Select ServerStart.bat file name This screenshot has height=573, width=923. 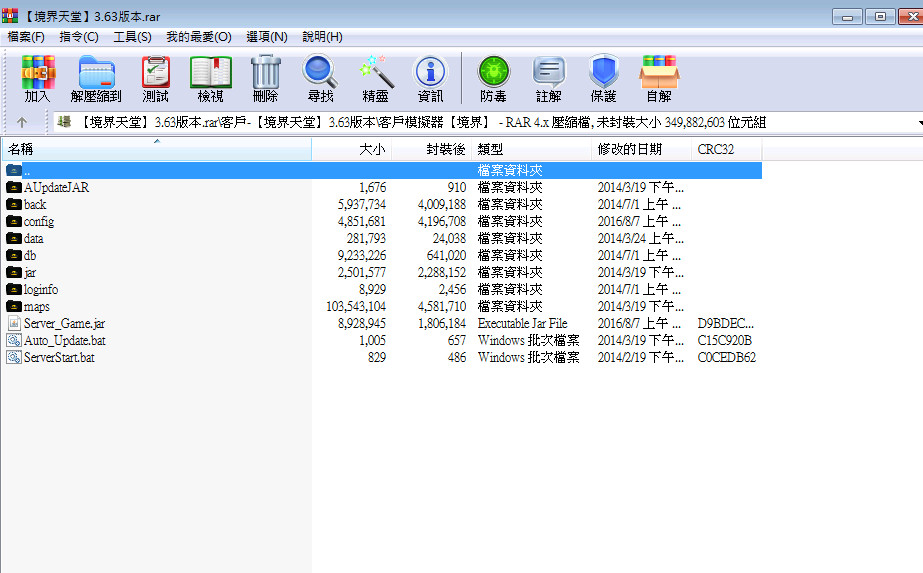coord(59,357)
